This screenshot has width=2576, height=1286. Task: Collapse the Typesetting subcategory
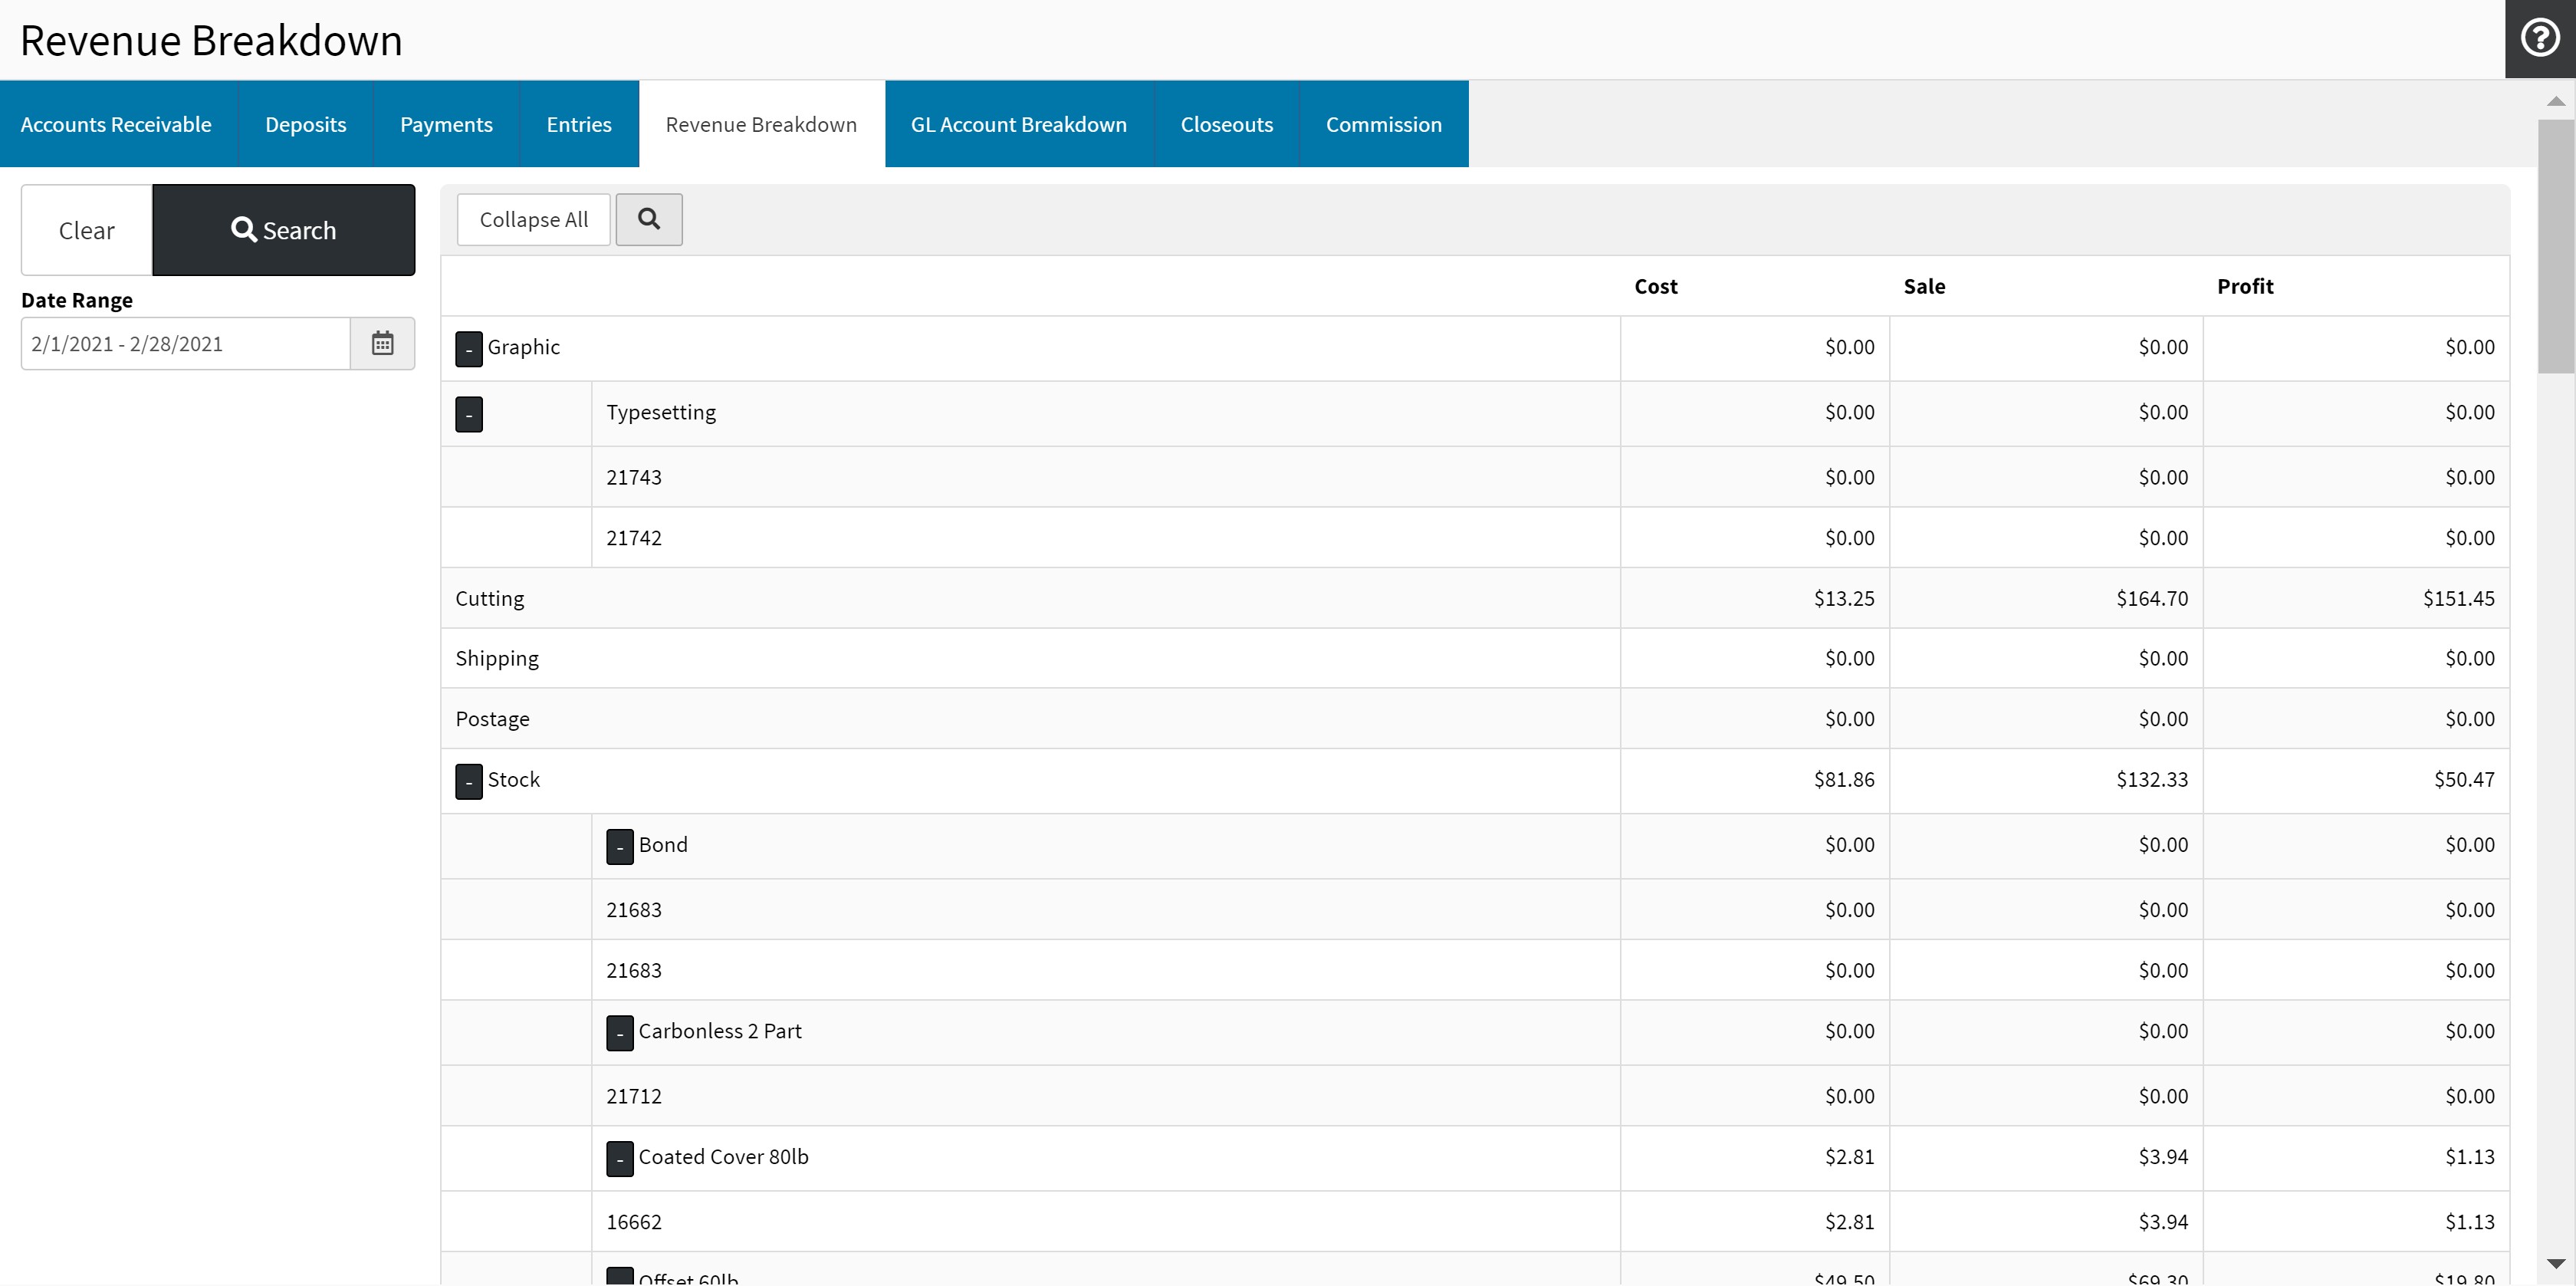469,414
